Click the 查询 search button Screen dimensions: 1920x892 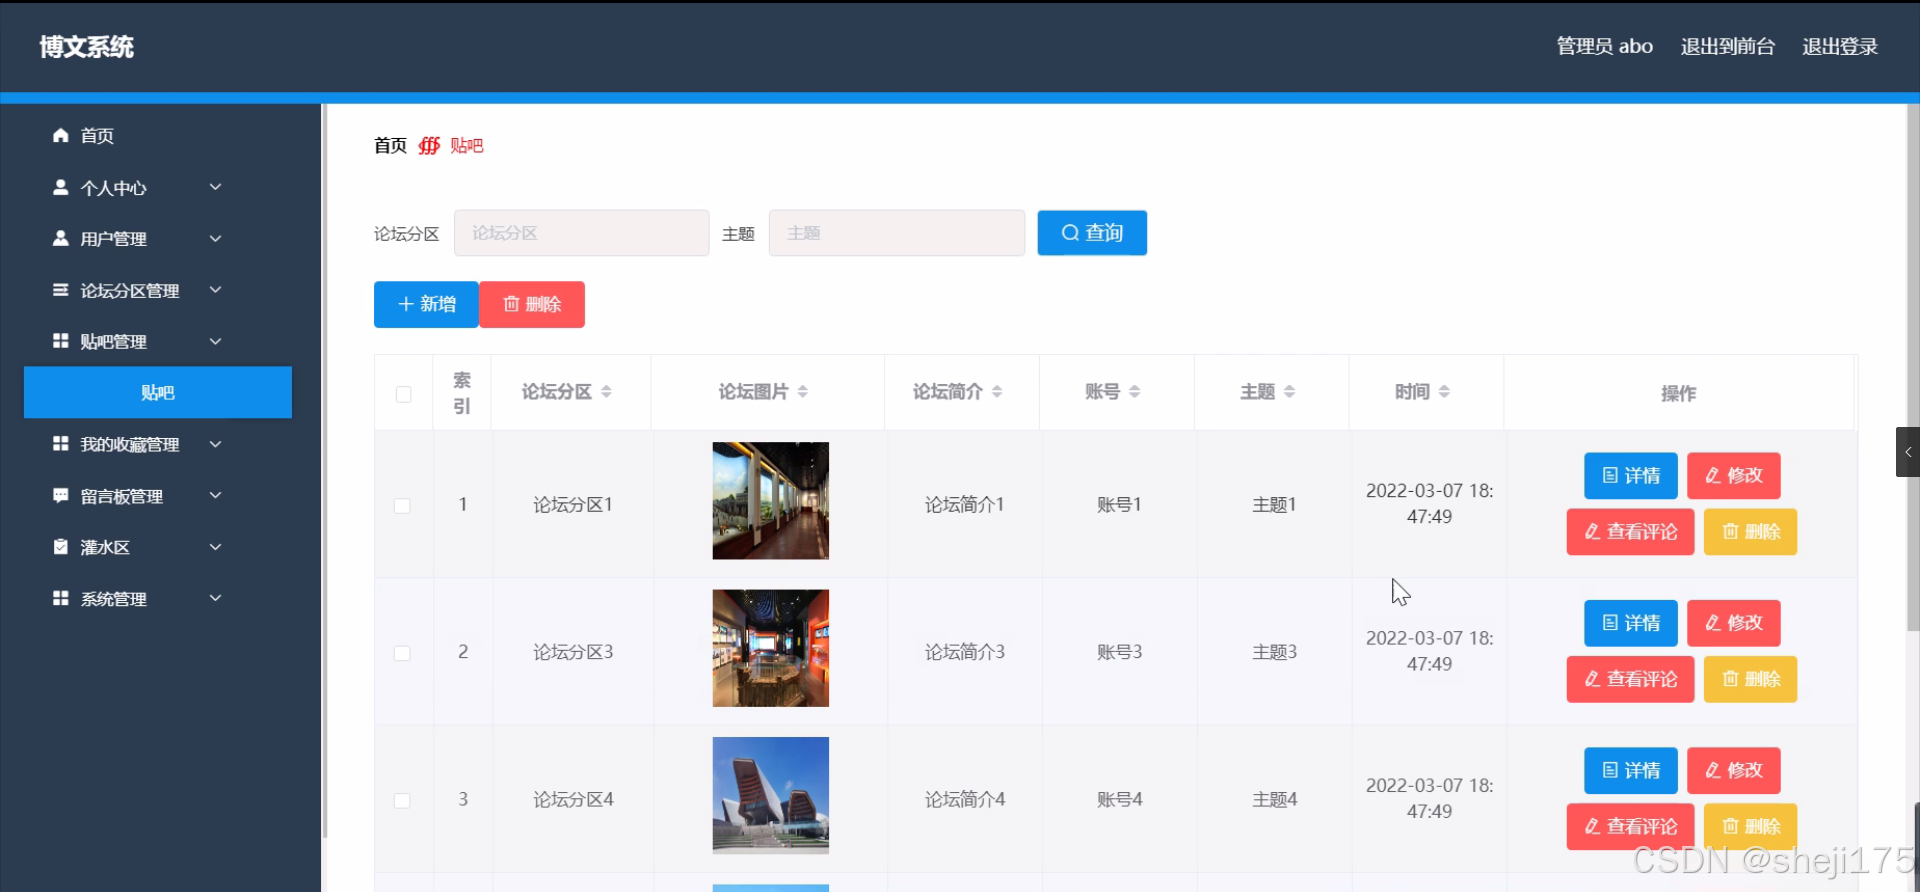tap(1092, 233)
